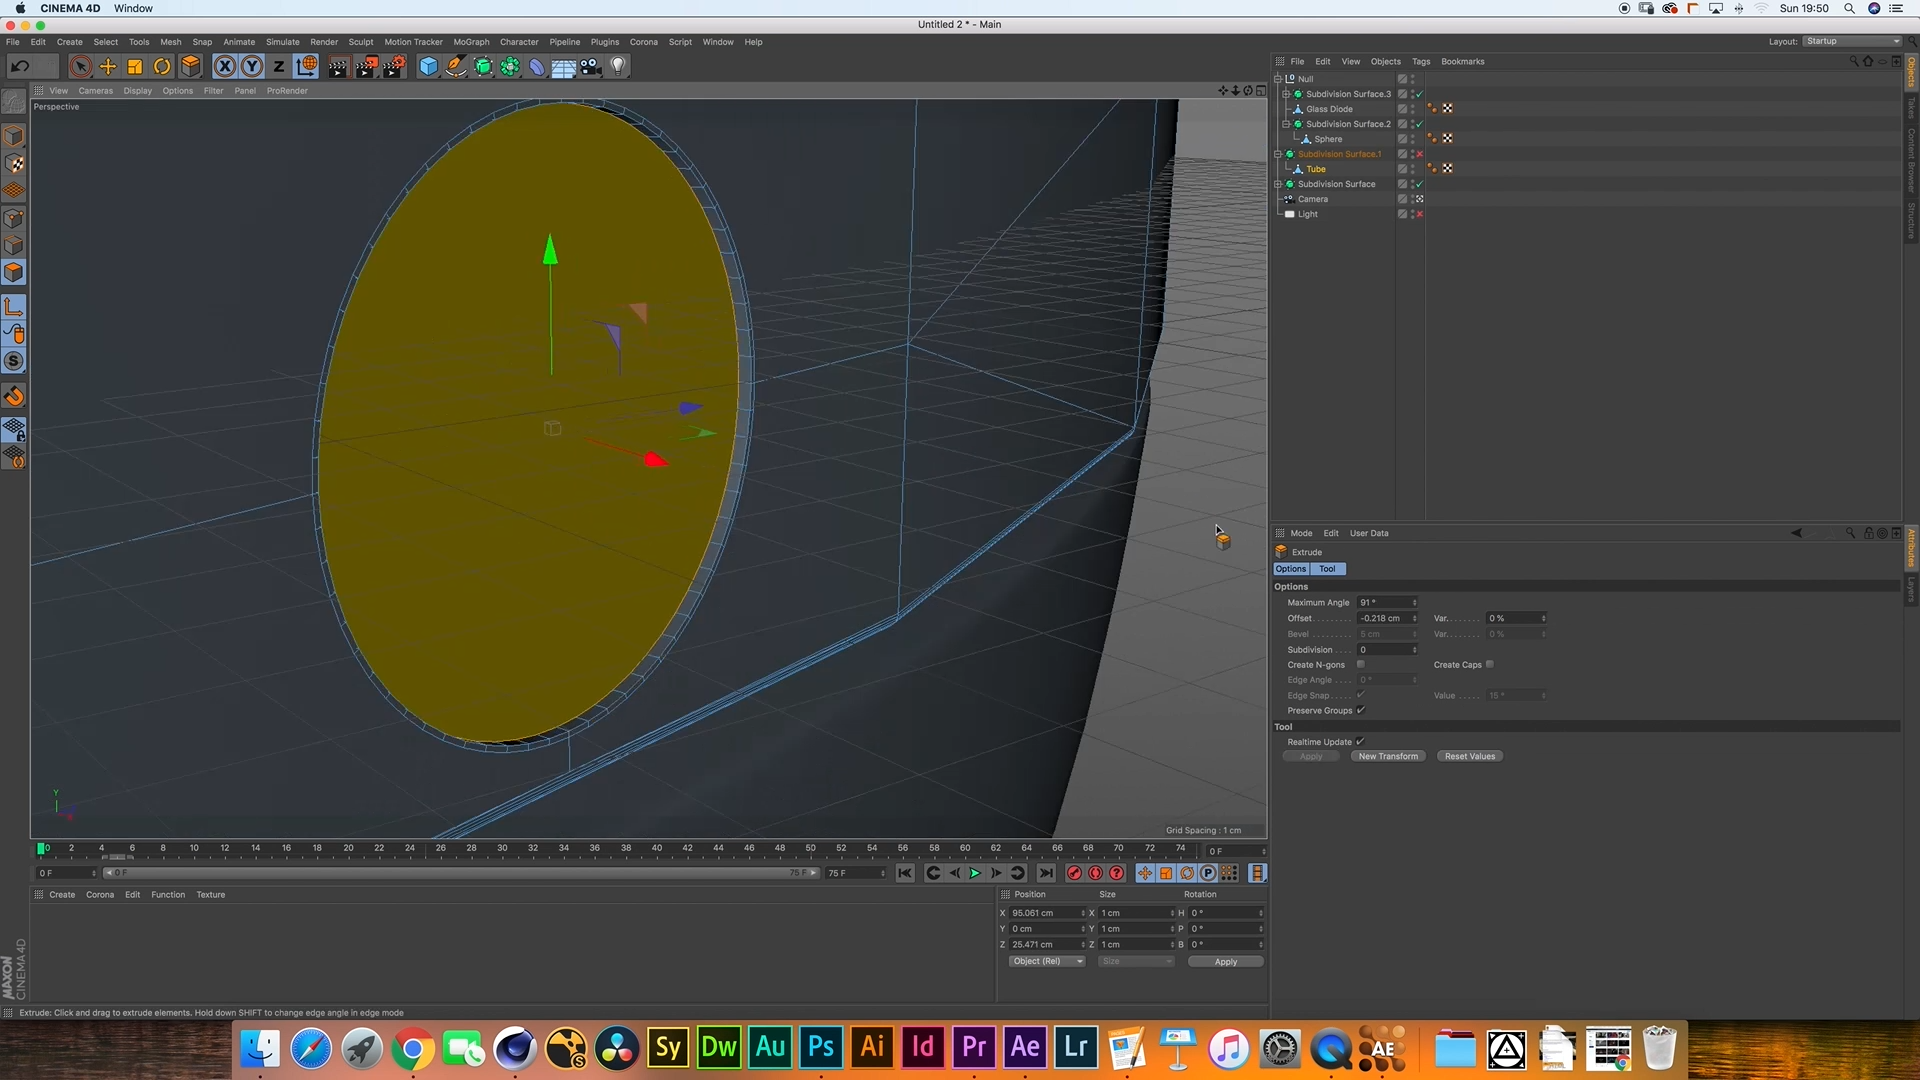
Task: Collapse the Subdivision Surface.3 tree item
Action: pyautogui.click(x=1286, y=94)
